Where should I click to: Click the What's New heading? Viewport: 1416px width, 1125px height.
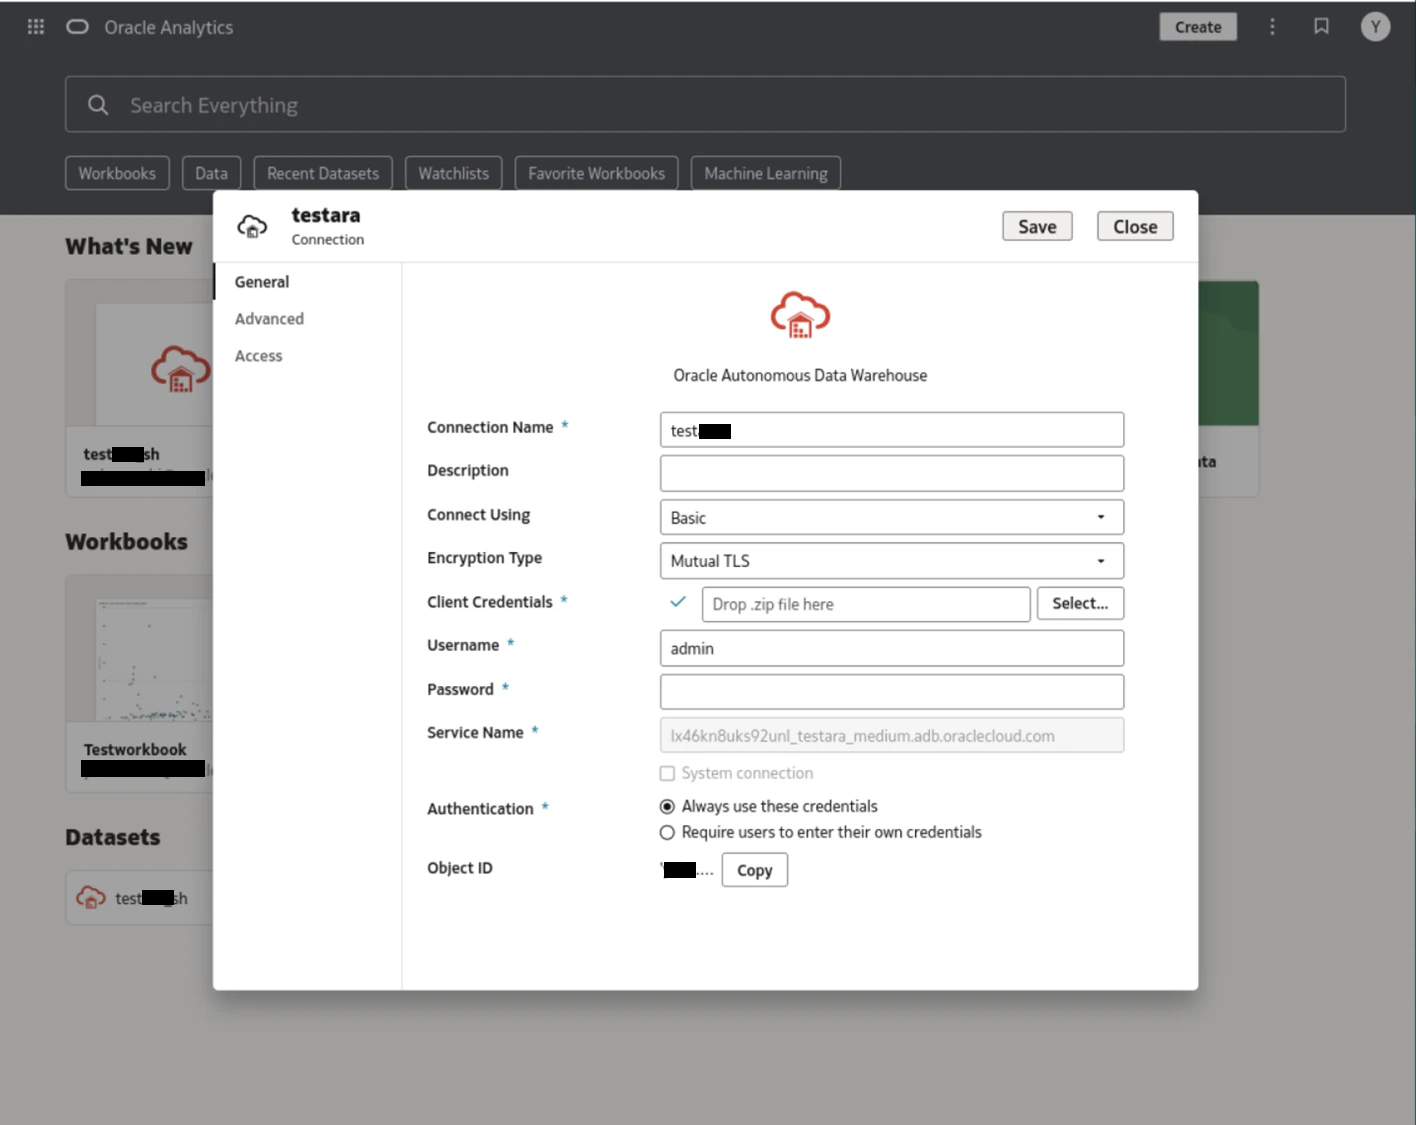tap(129, 246)
